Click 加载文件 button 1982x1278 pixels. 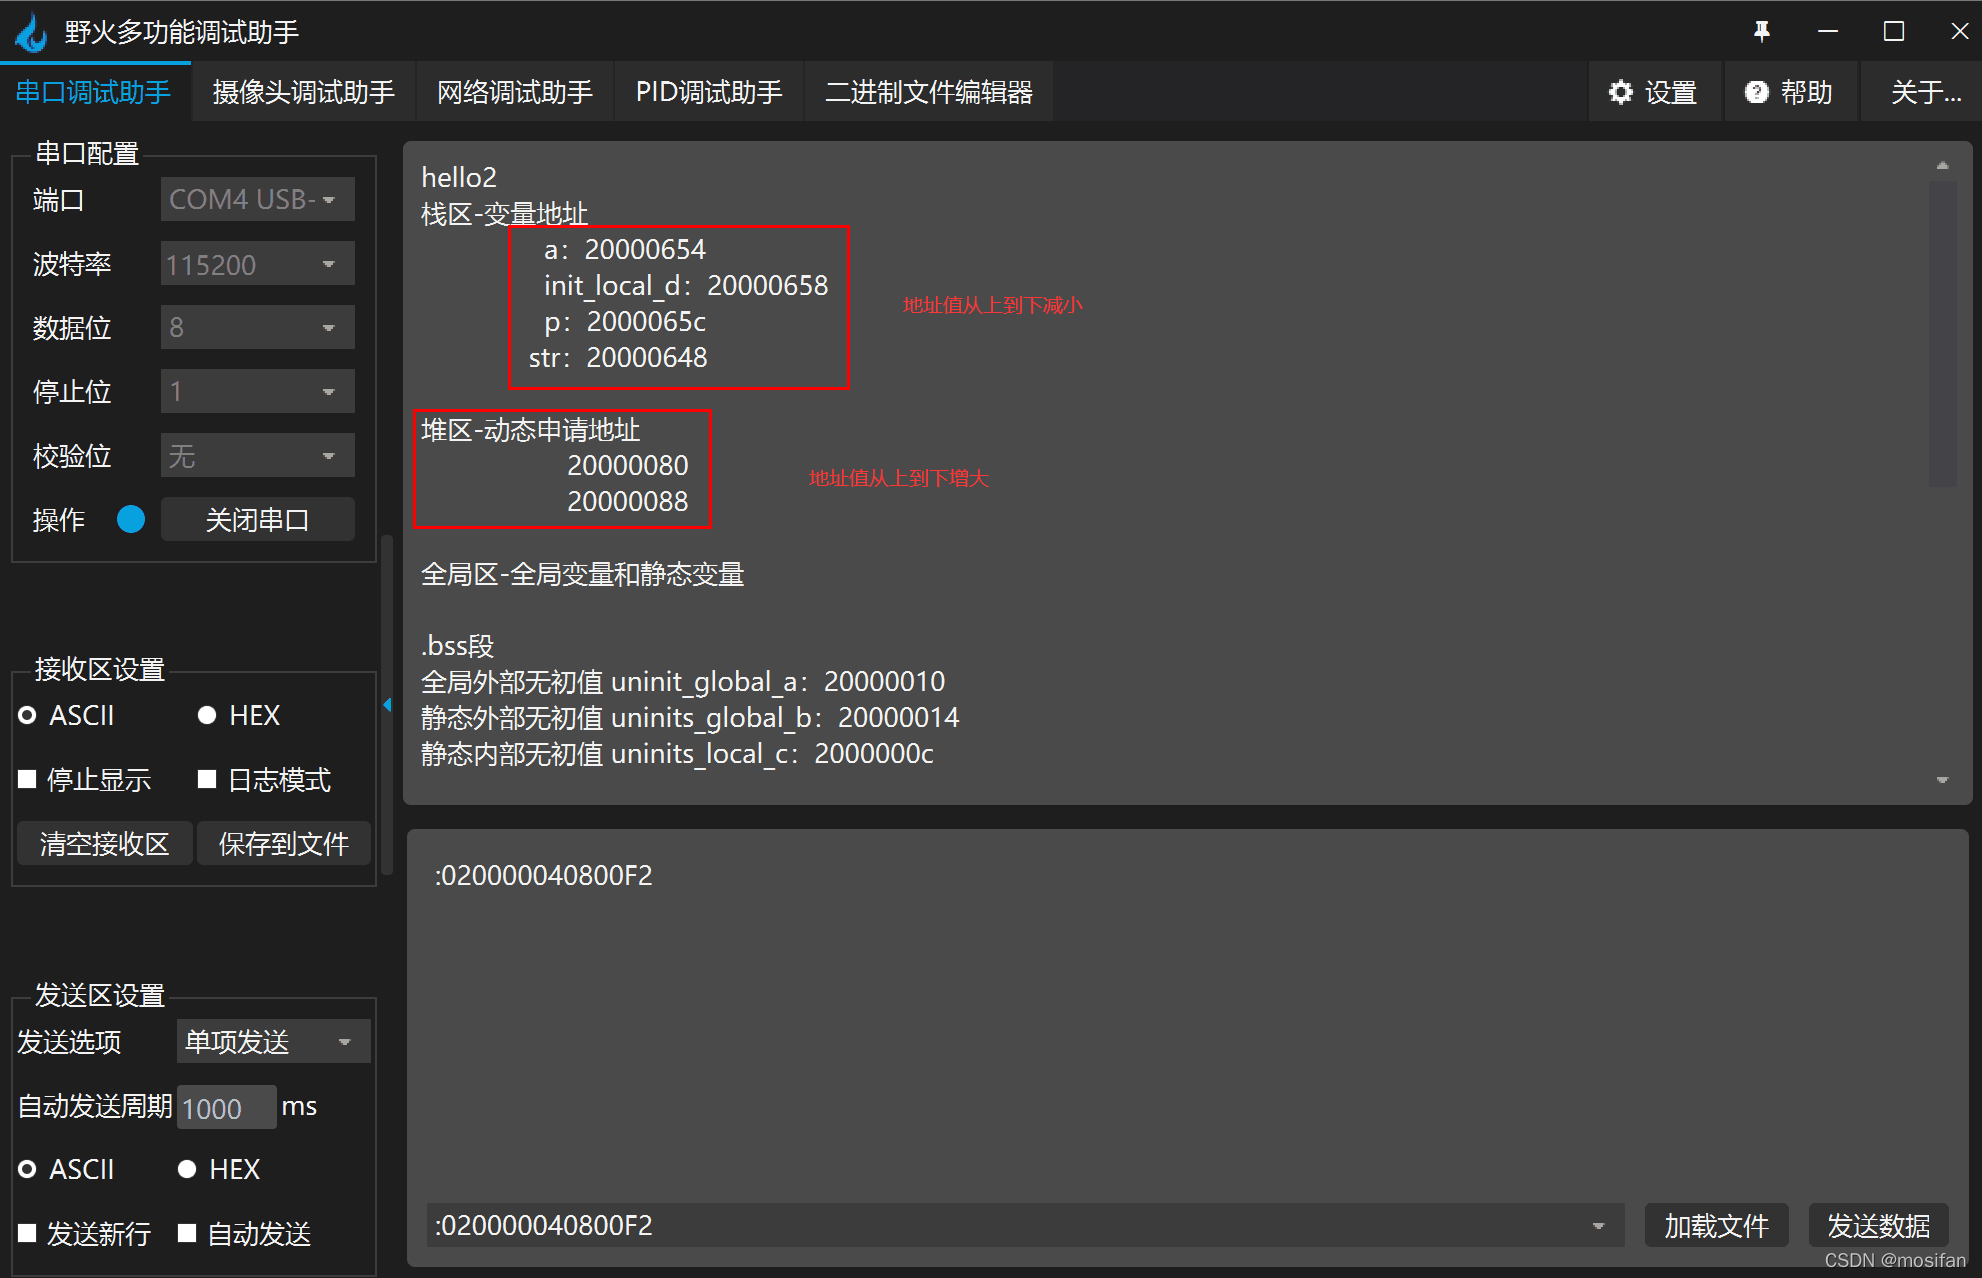[x=1716, y=1225]
